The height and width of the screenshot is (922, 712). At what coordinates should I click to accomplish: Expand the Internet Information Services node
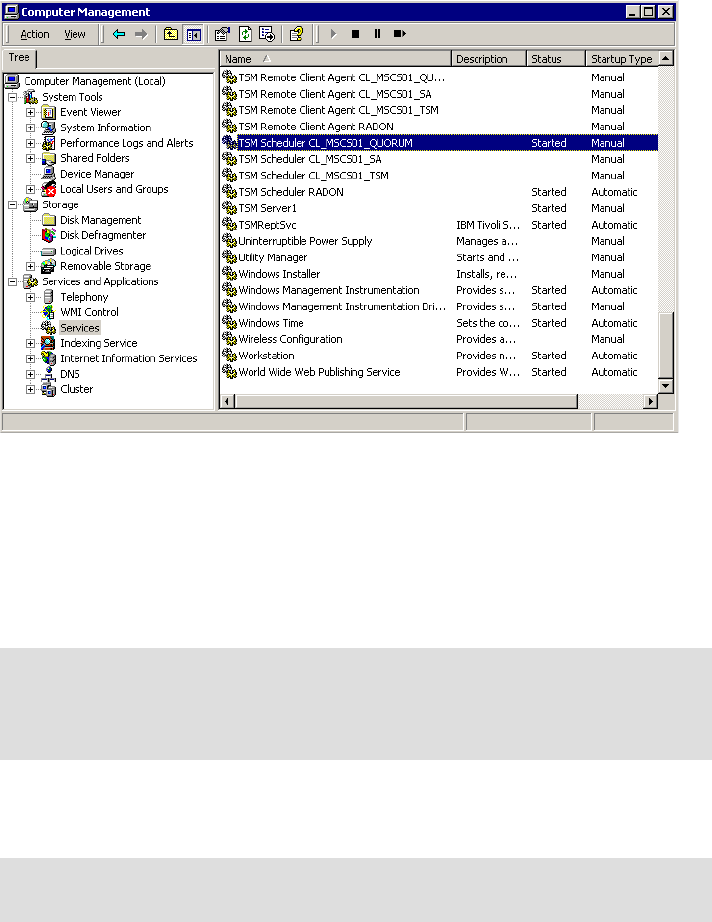tap(31, 359)
